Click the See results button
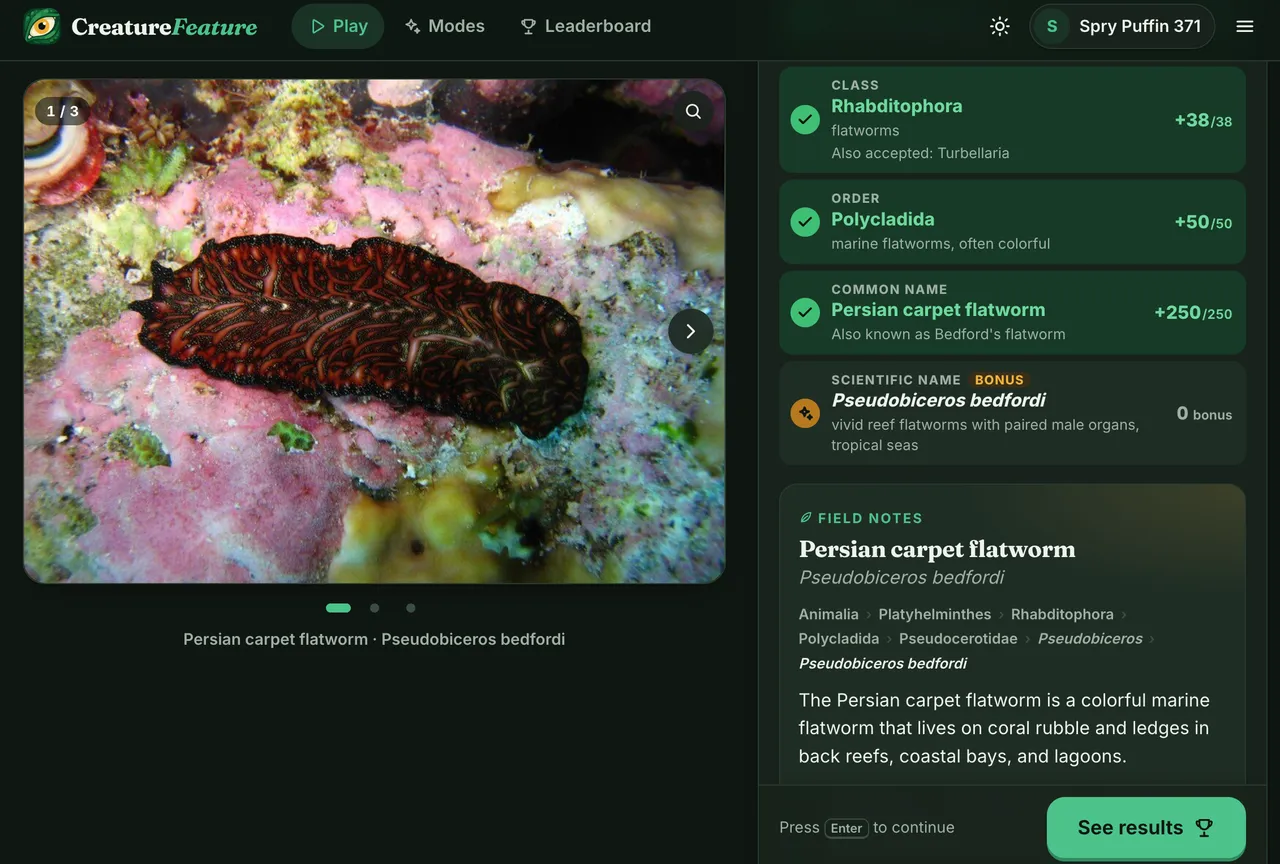1280x864 pixels. pyautogui.click(x=1146, y=827)
